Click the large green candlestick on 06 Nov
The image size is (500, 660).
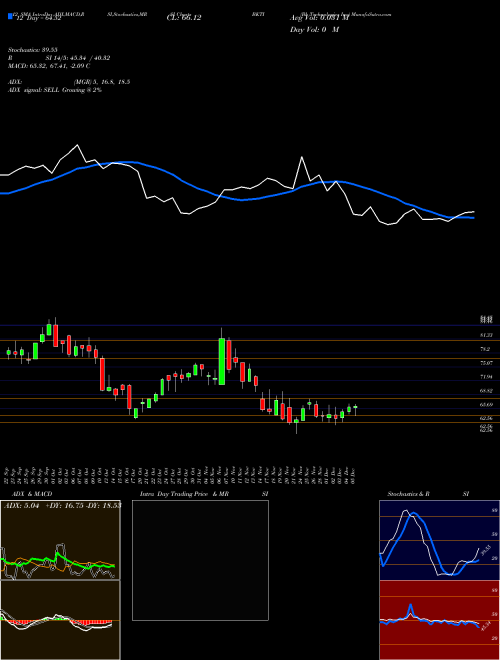(x=221, y=361)
